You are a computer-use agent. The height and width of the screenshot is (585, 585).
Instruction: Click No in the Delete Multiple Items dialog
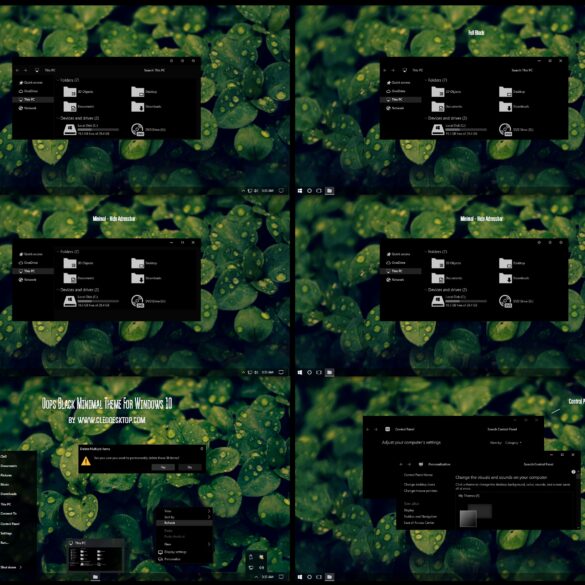tap(190, 467)
